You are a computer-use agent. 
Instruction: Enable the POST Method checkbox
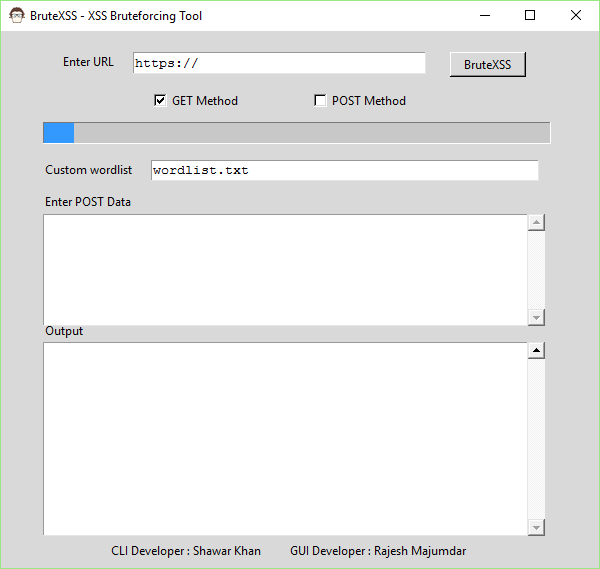pyautogui.click(x=320, y=101)
